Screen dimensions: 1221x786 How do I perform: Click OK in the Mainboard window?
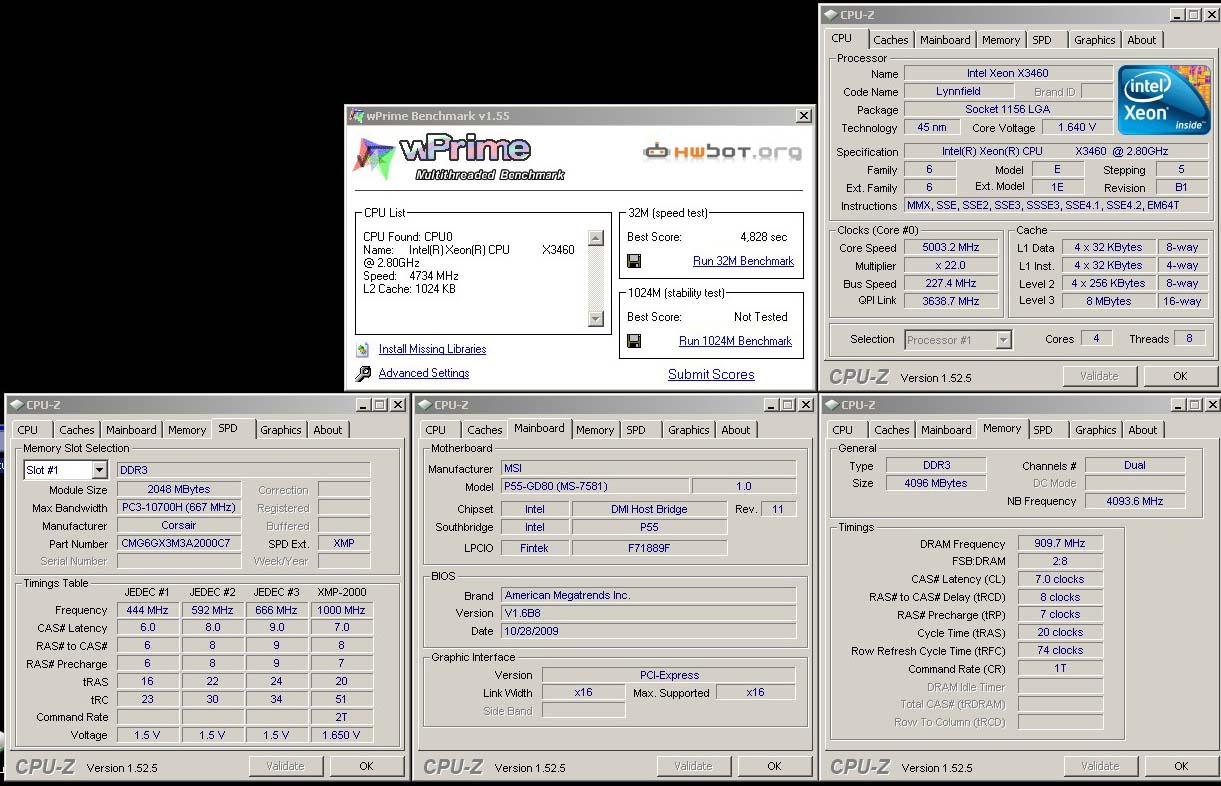[774, 766]
